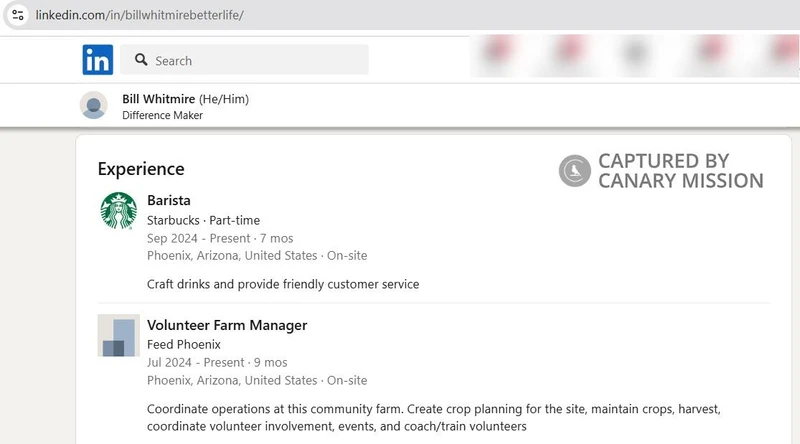Screen dimensions: 800x444
Task: Open the Starbucks company logo
Action: click(118, 210)
